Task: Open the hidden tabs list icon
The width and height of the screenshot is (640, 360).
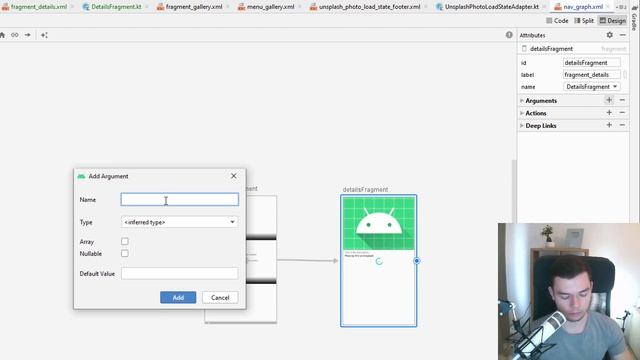Action: (x=621, y=7)
